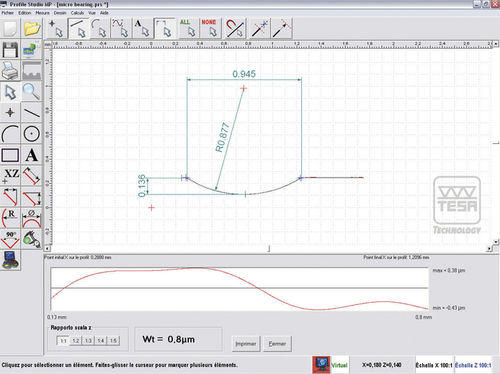Screen dimensions: 500x374
Task: Set z scale ratio to 1:2
Action: (x=76, y=341)
